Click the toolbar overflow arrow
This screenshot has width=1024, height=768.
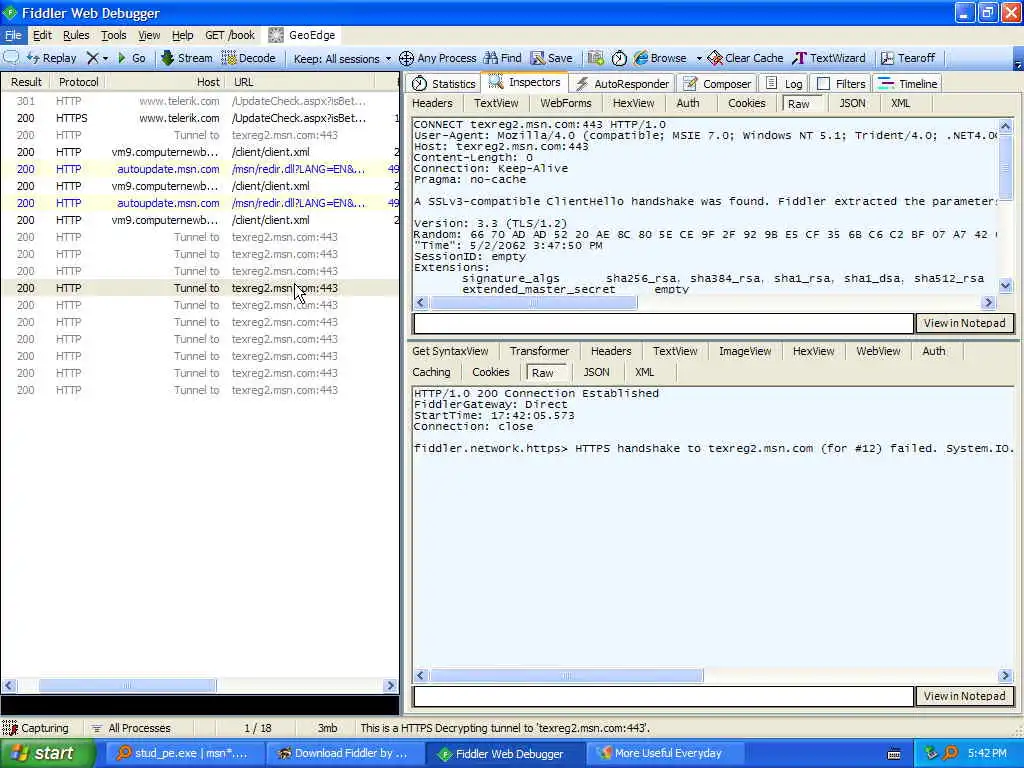coord(1017,63)
